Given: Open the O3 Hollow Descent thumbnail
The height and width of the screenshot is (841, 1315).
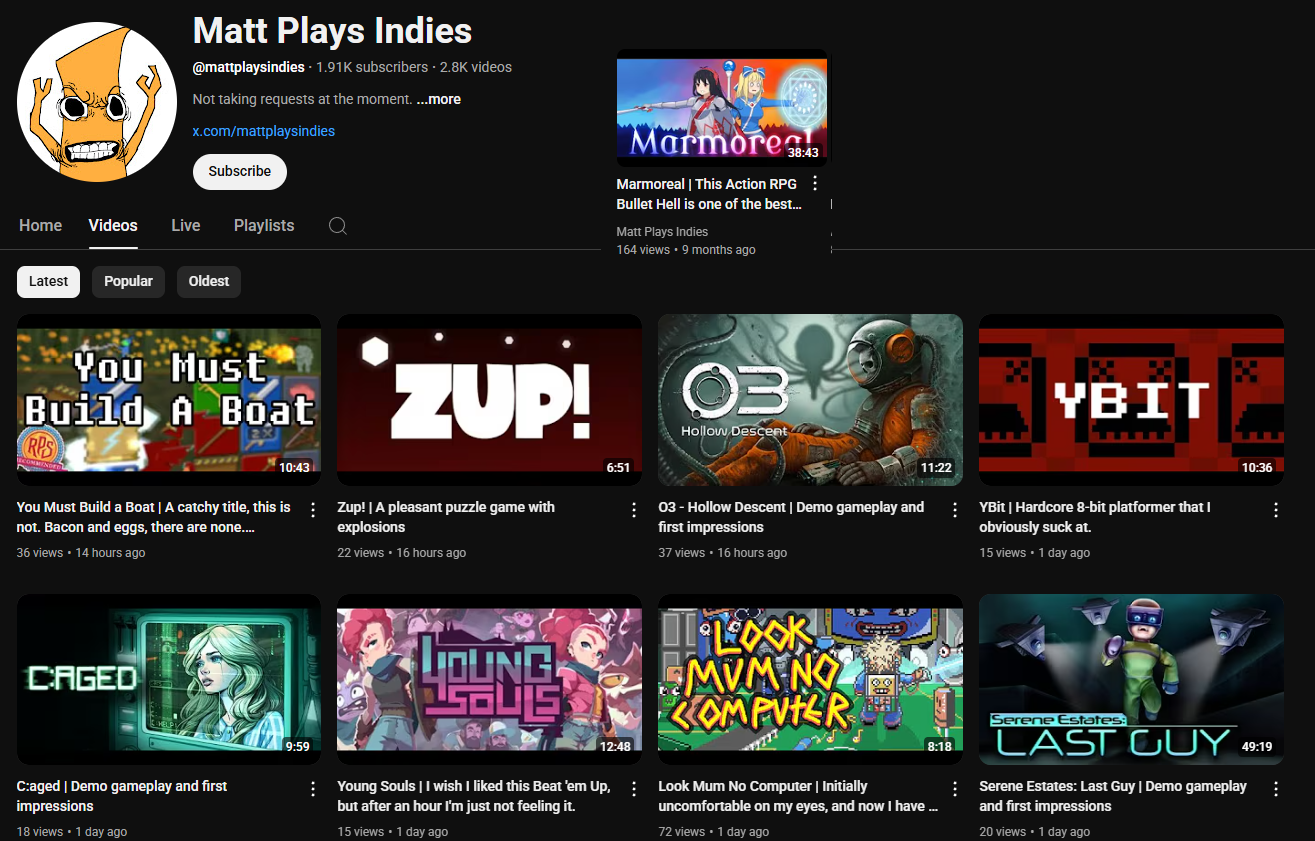Looking at the screenshot, I should [811, 400].
